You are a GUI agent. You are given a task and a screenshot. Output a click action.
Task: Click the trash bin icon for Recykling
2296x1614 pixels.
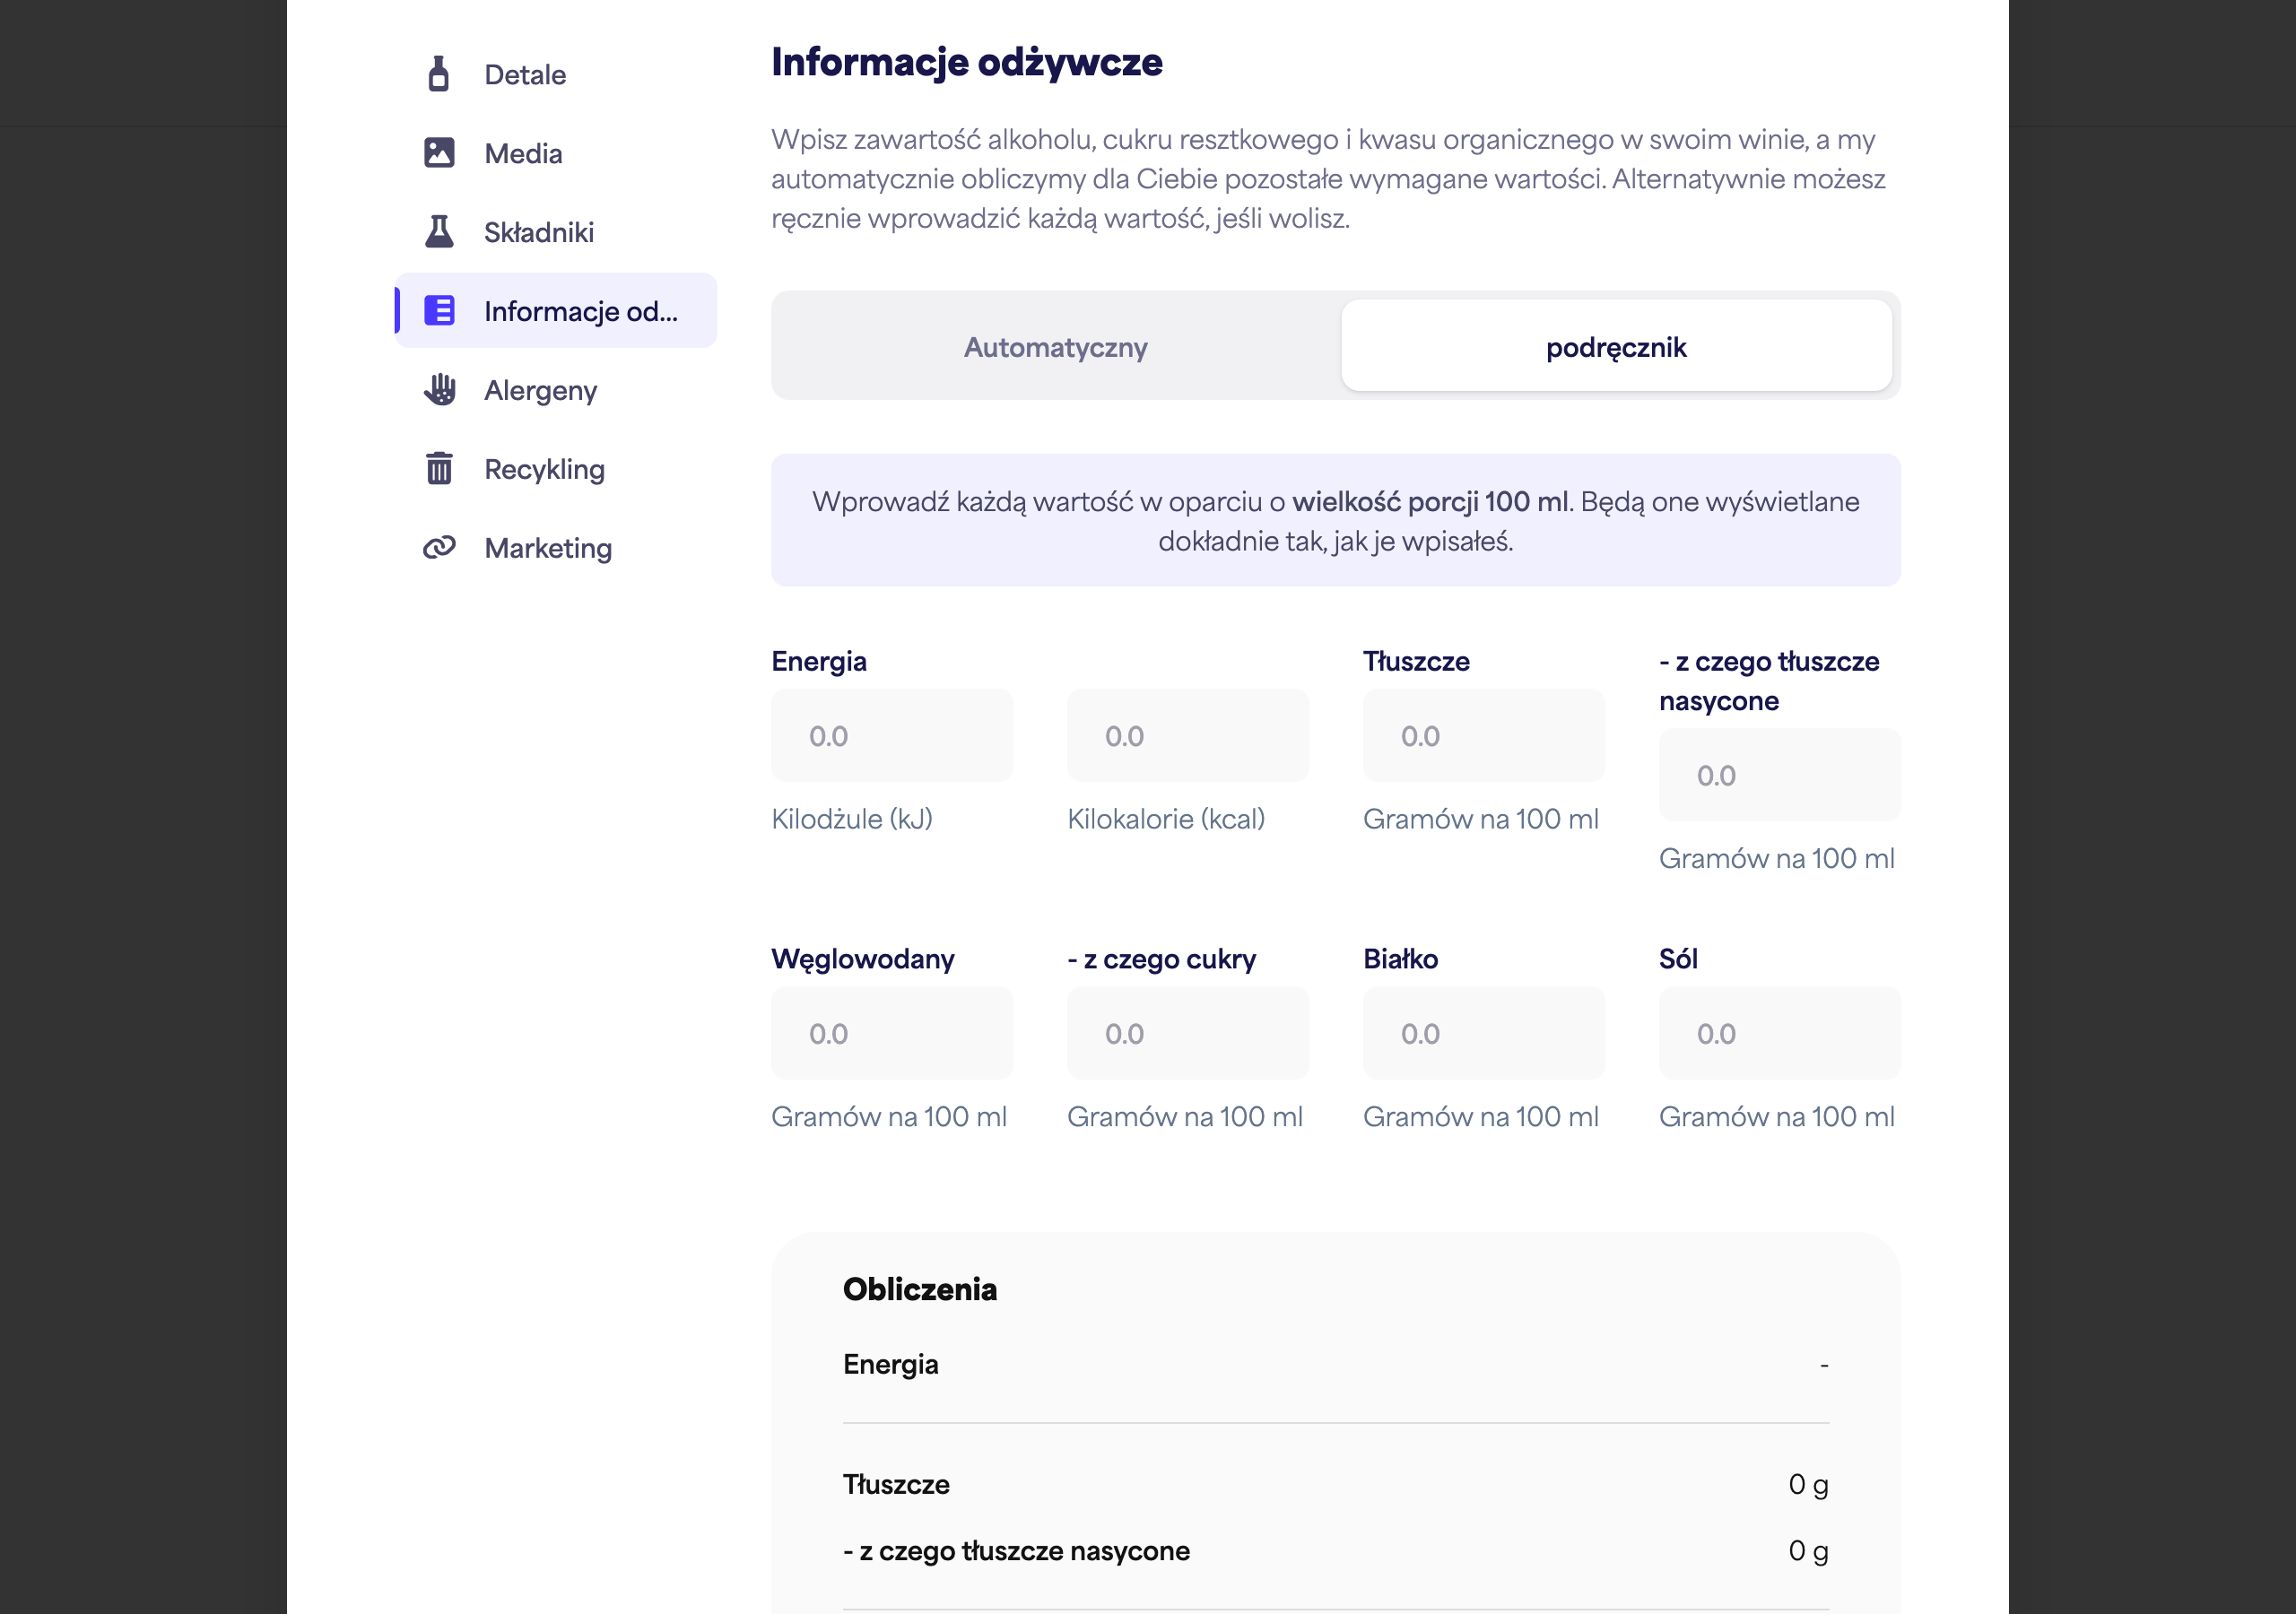pyautogui.click(x=439, y=468)
